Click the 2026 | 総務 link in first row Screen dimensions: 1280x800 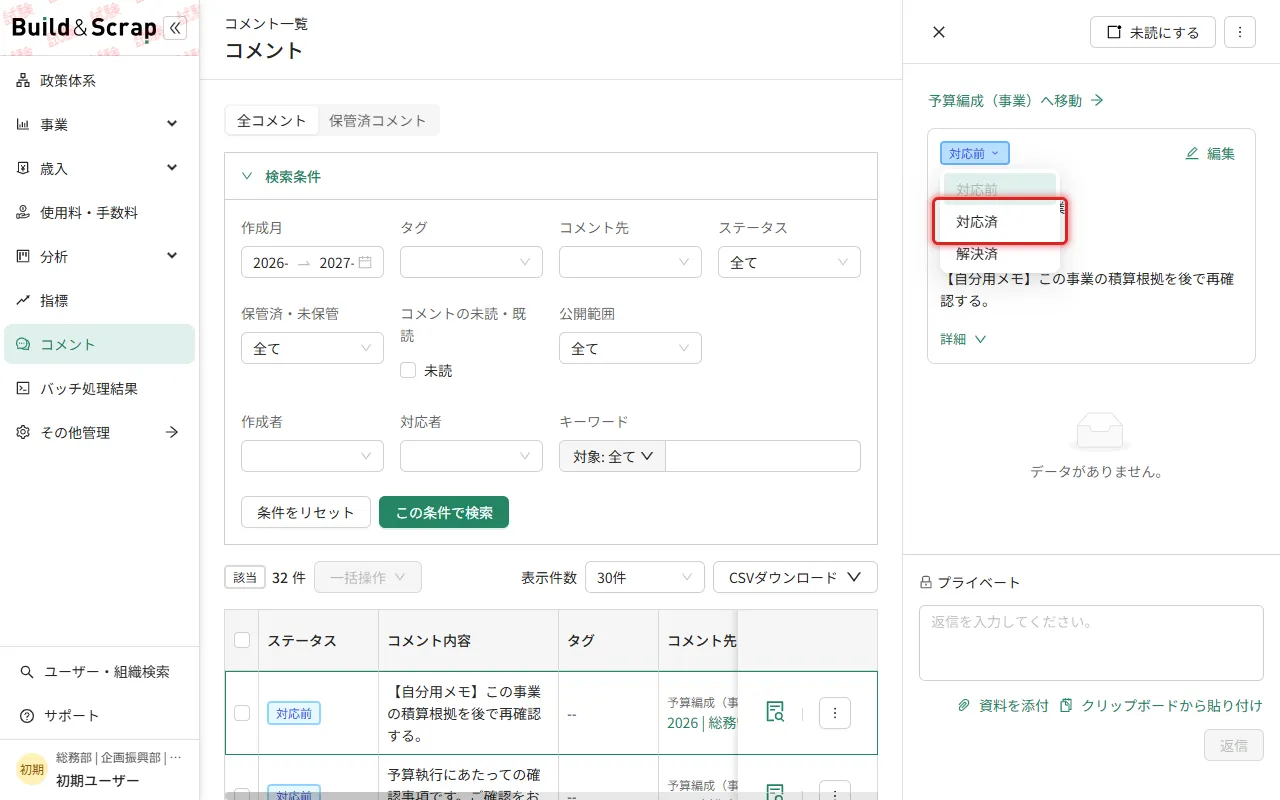(x=702, y=723)
